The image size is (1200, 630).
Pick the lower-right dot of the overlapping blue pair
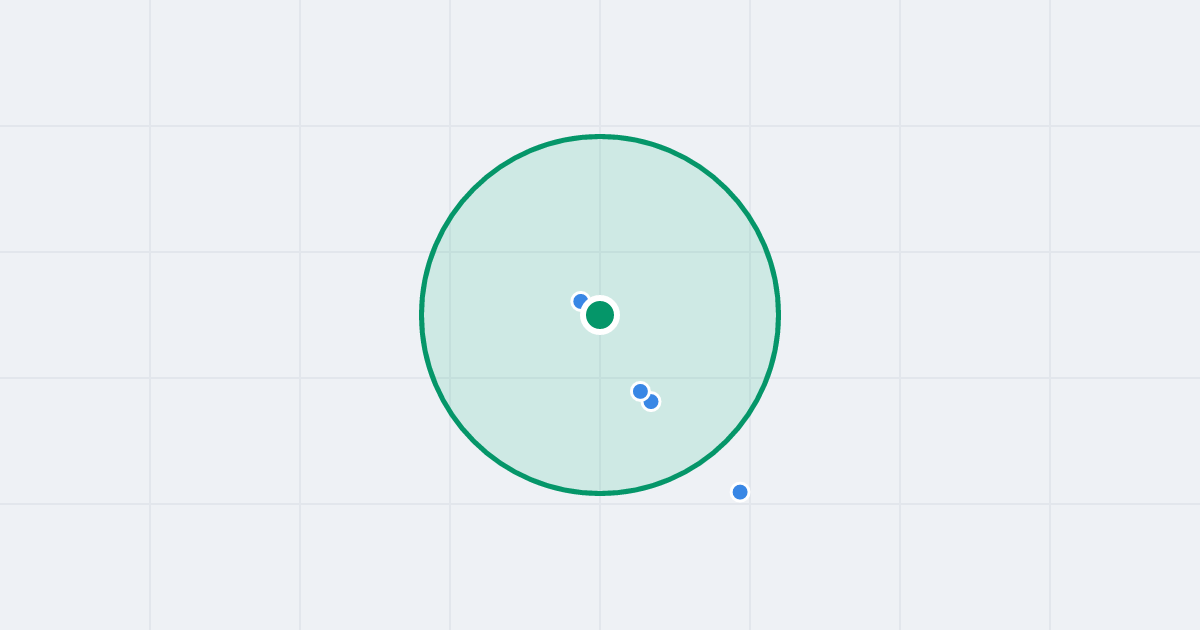(x=651, y=402)
